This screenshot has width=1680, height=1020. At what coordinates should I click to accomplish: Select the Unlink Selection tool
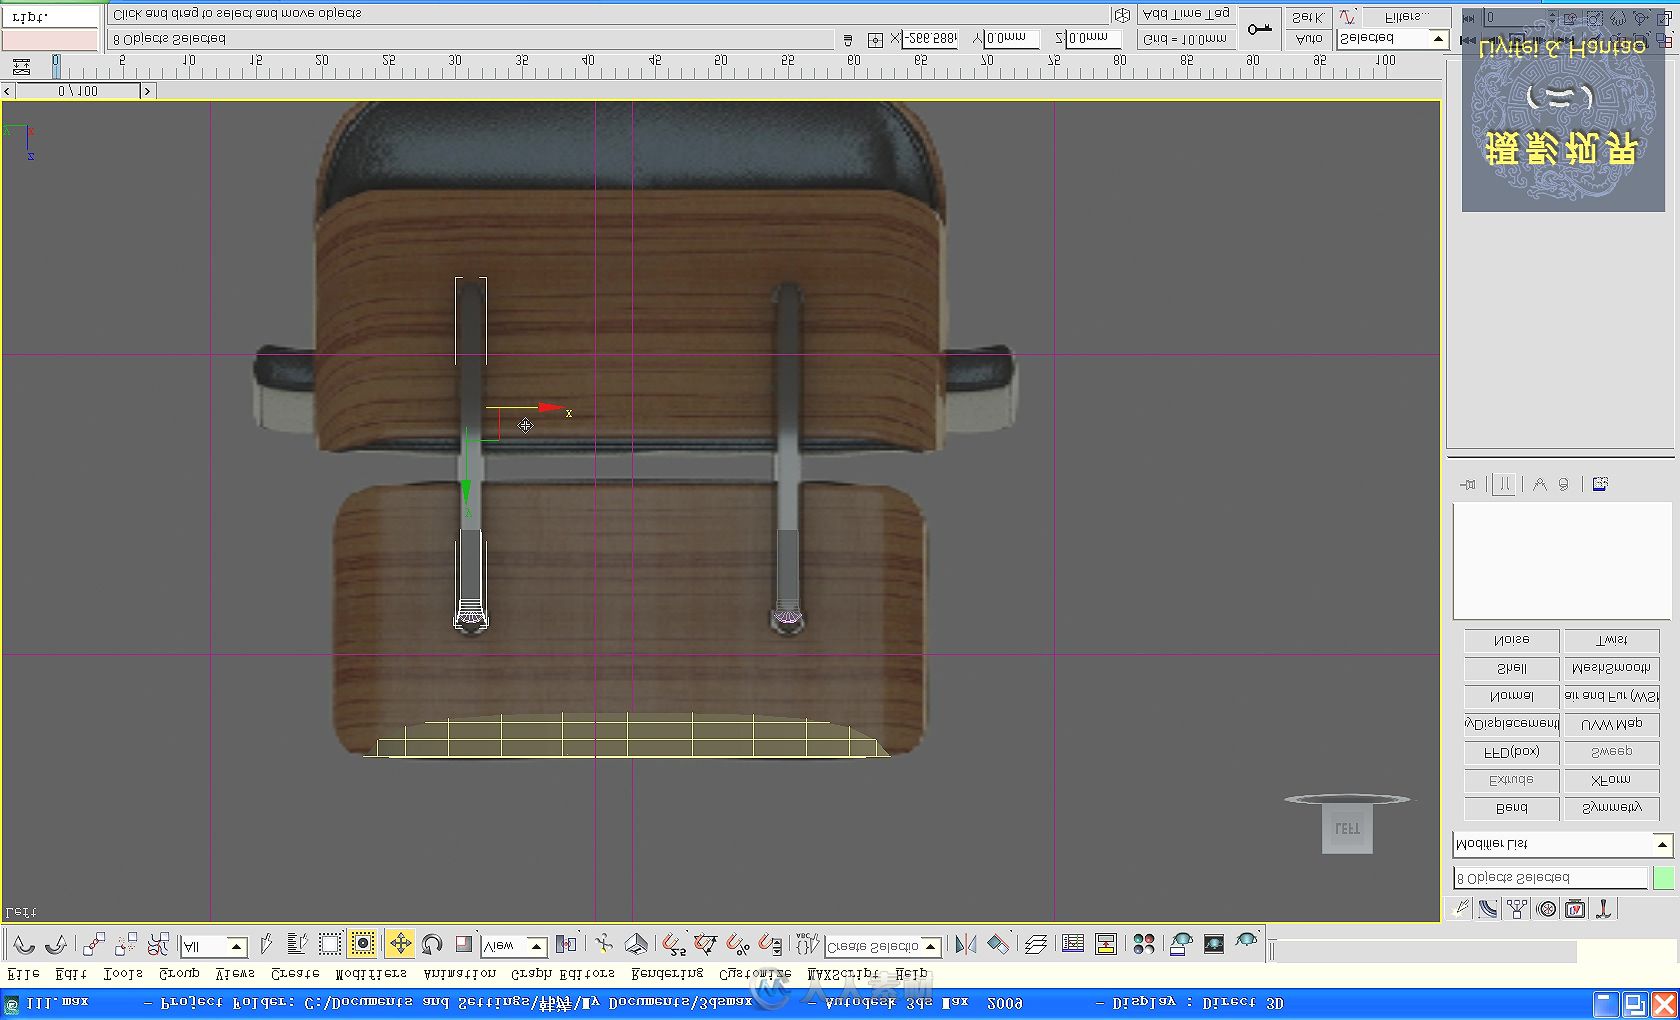[x=126, y=944]
